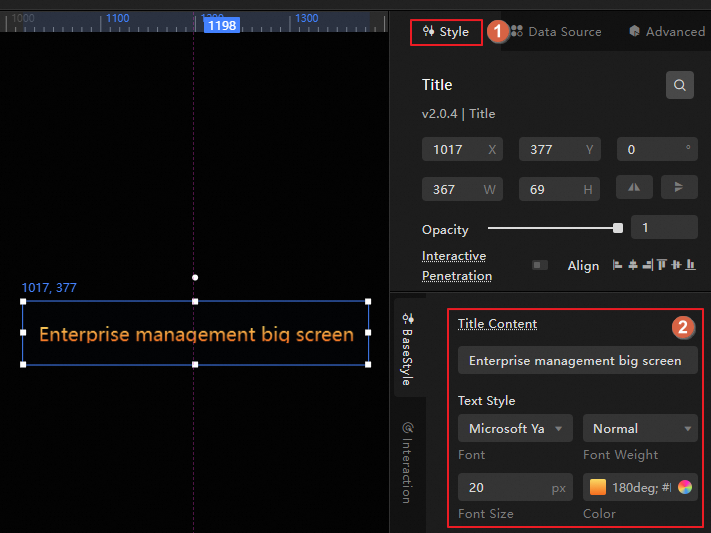This screenshot has height=533, width=711.
Task: Click the bottom-right resize handle
Action: coord(368,364)
